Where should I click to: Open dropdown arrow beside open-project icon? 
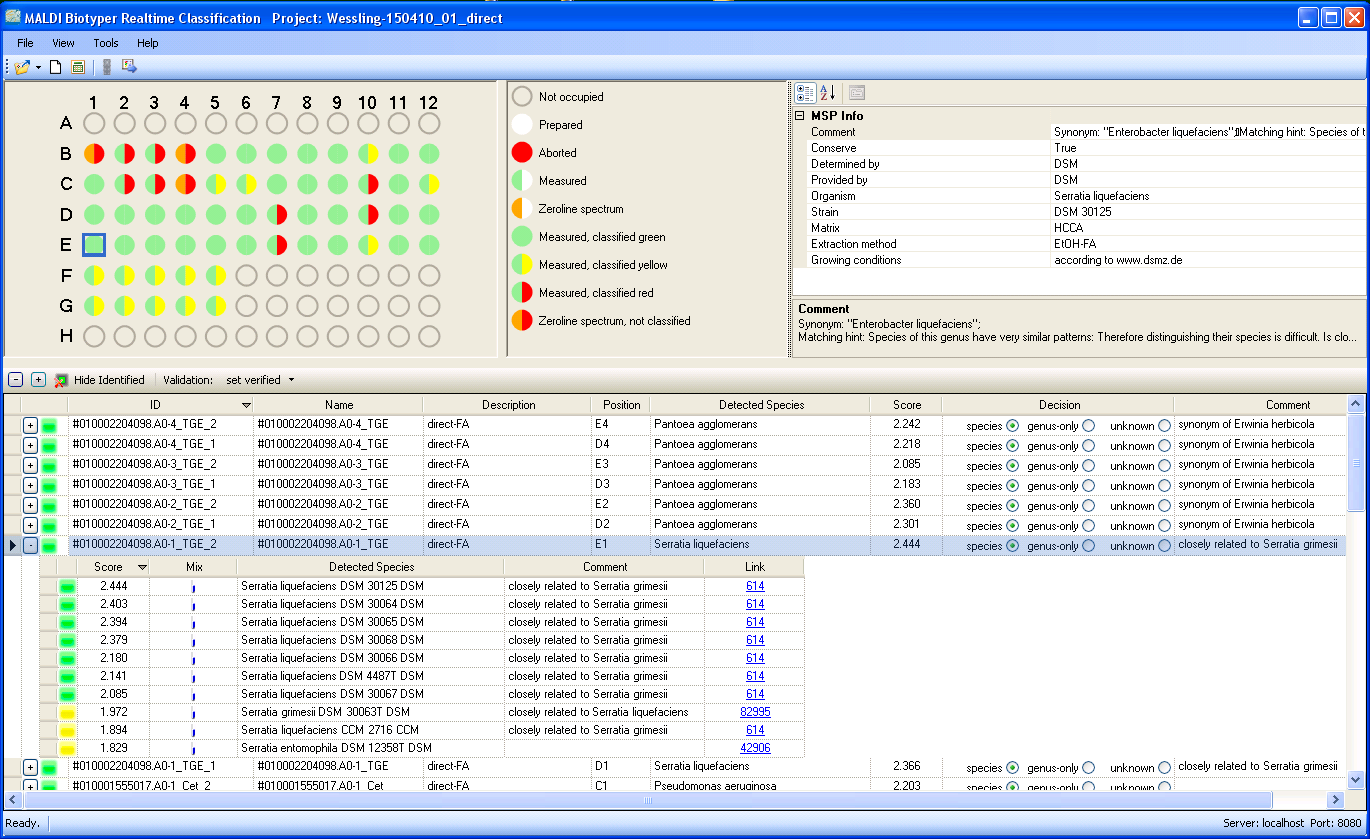(x=39, y=67)
